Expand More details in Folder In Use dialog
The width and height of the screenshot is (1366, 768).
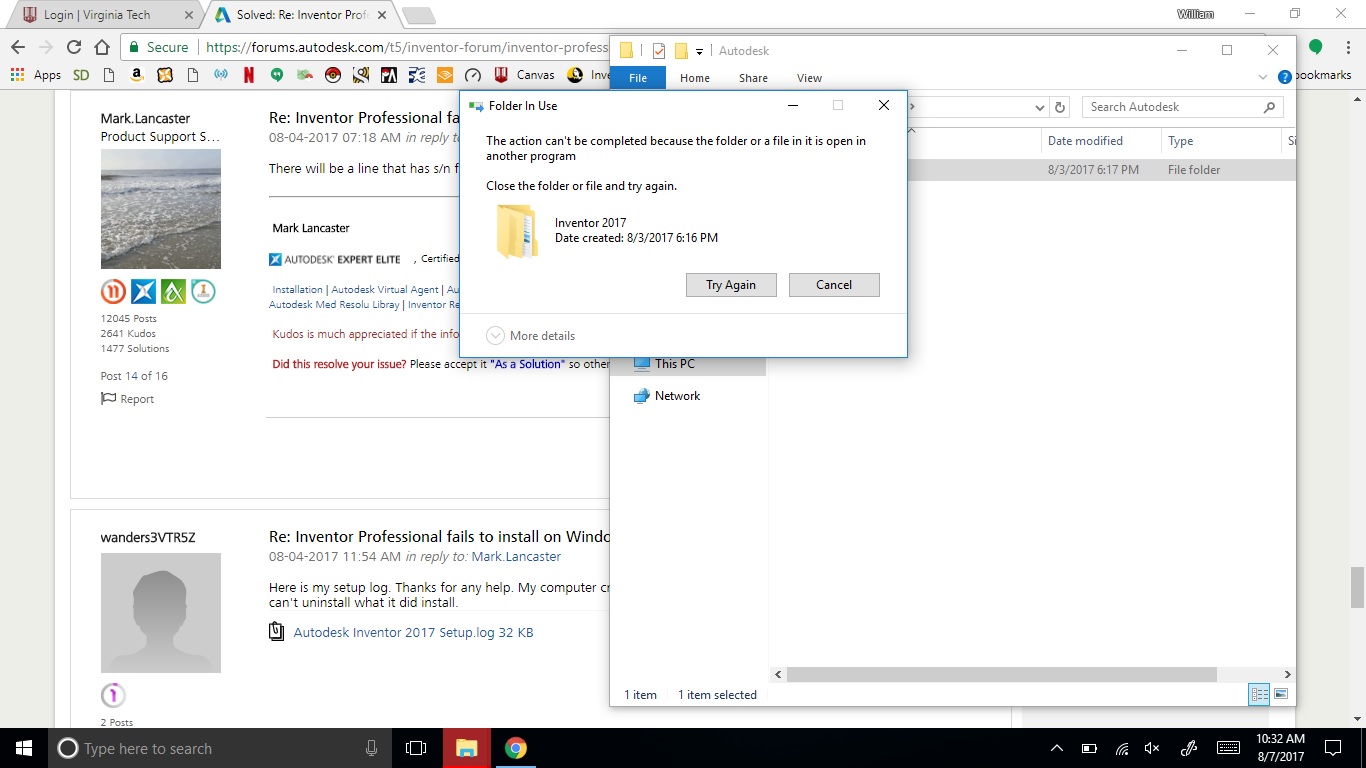[531, 336]
